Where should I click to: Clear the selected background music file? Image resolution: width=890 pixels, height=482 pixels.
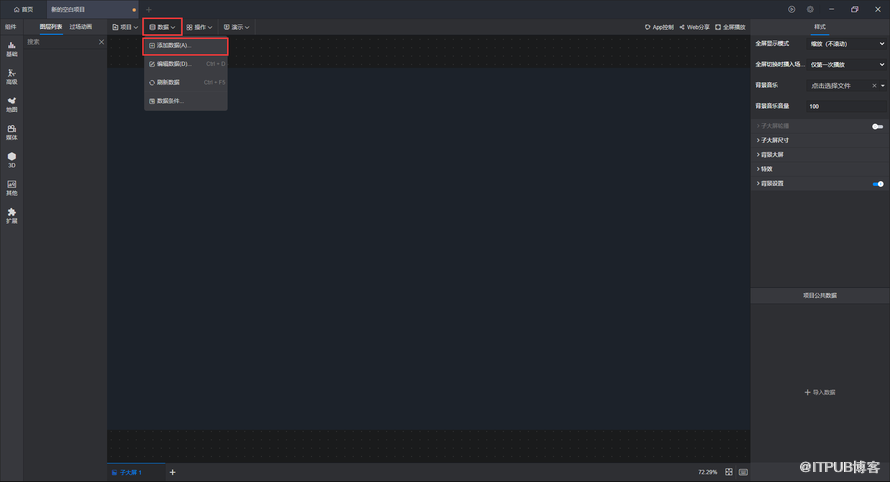pos(874,86)
